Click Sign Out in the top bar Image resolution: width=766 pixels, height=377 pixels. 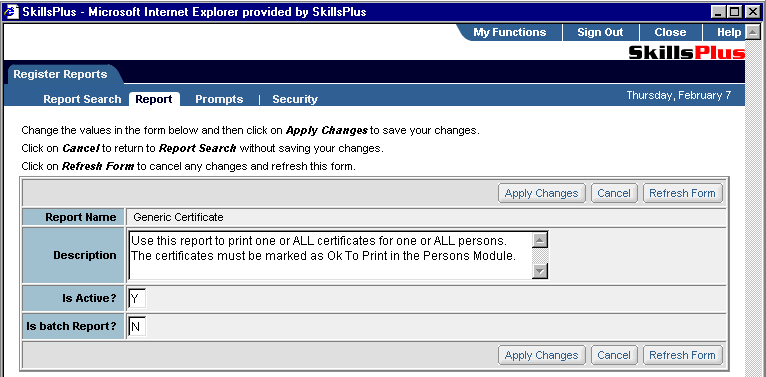tap(600, 32)
